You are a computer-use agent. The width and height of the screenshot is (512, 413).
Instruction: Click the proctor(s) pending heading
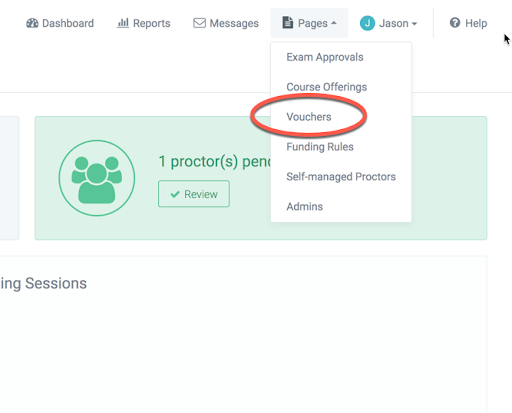point(215,162)
